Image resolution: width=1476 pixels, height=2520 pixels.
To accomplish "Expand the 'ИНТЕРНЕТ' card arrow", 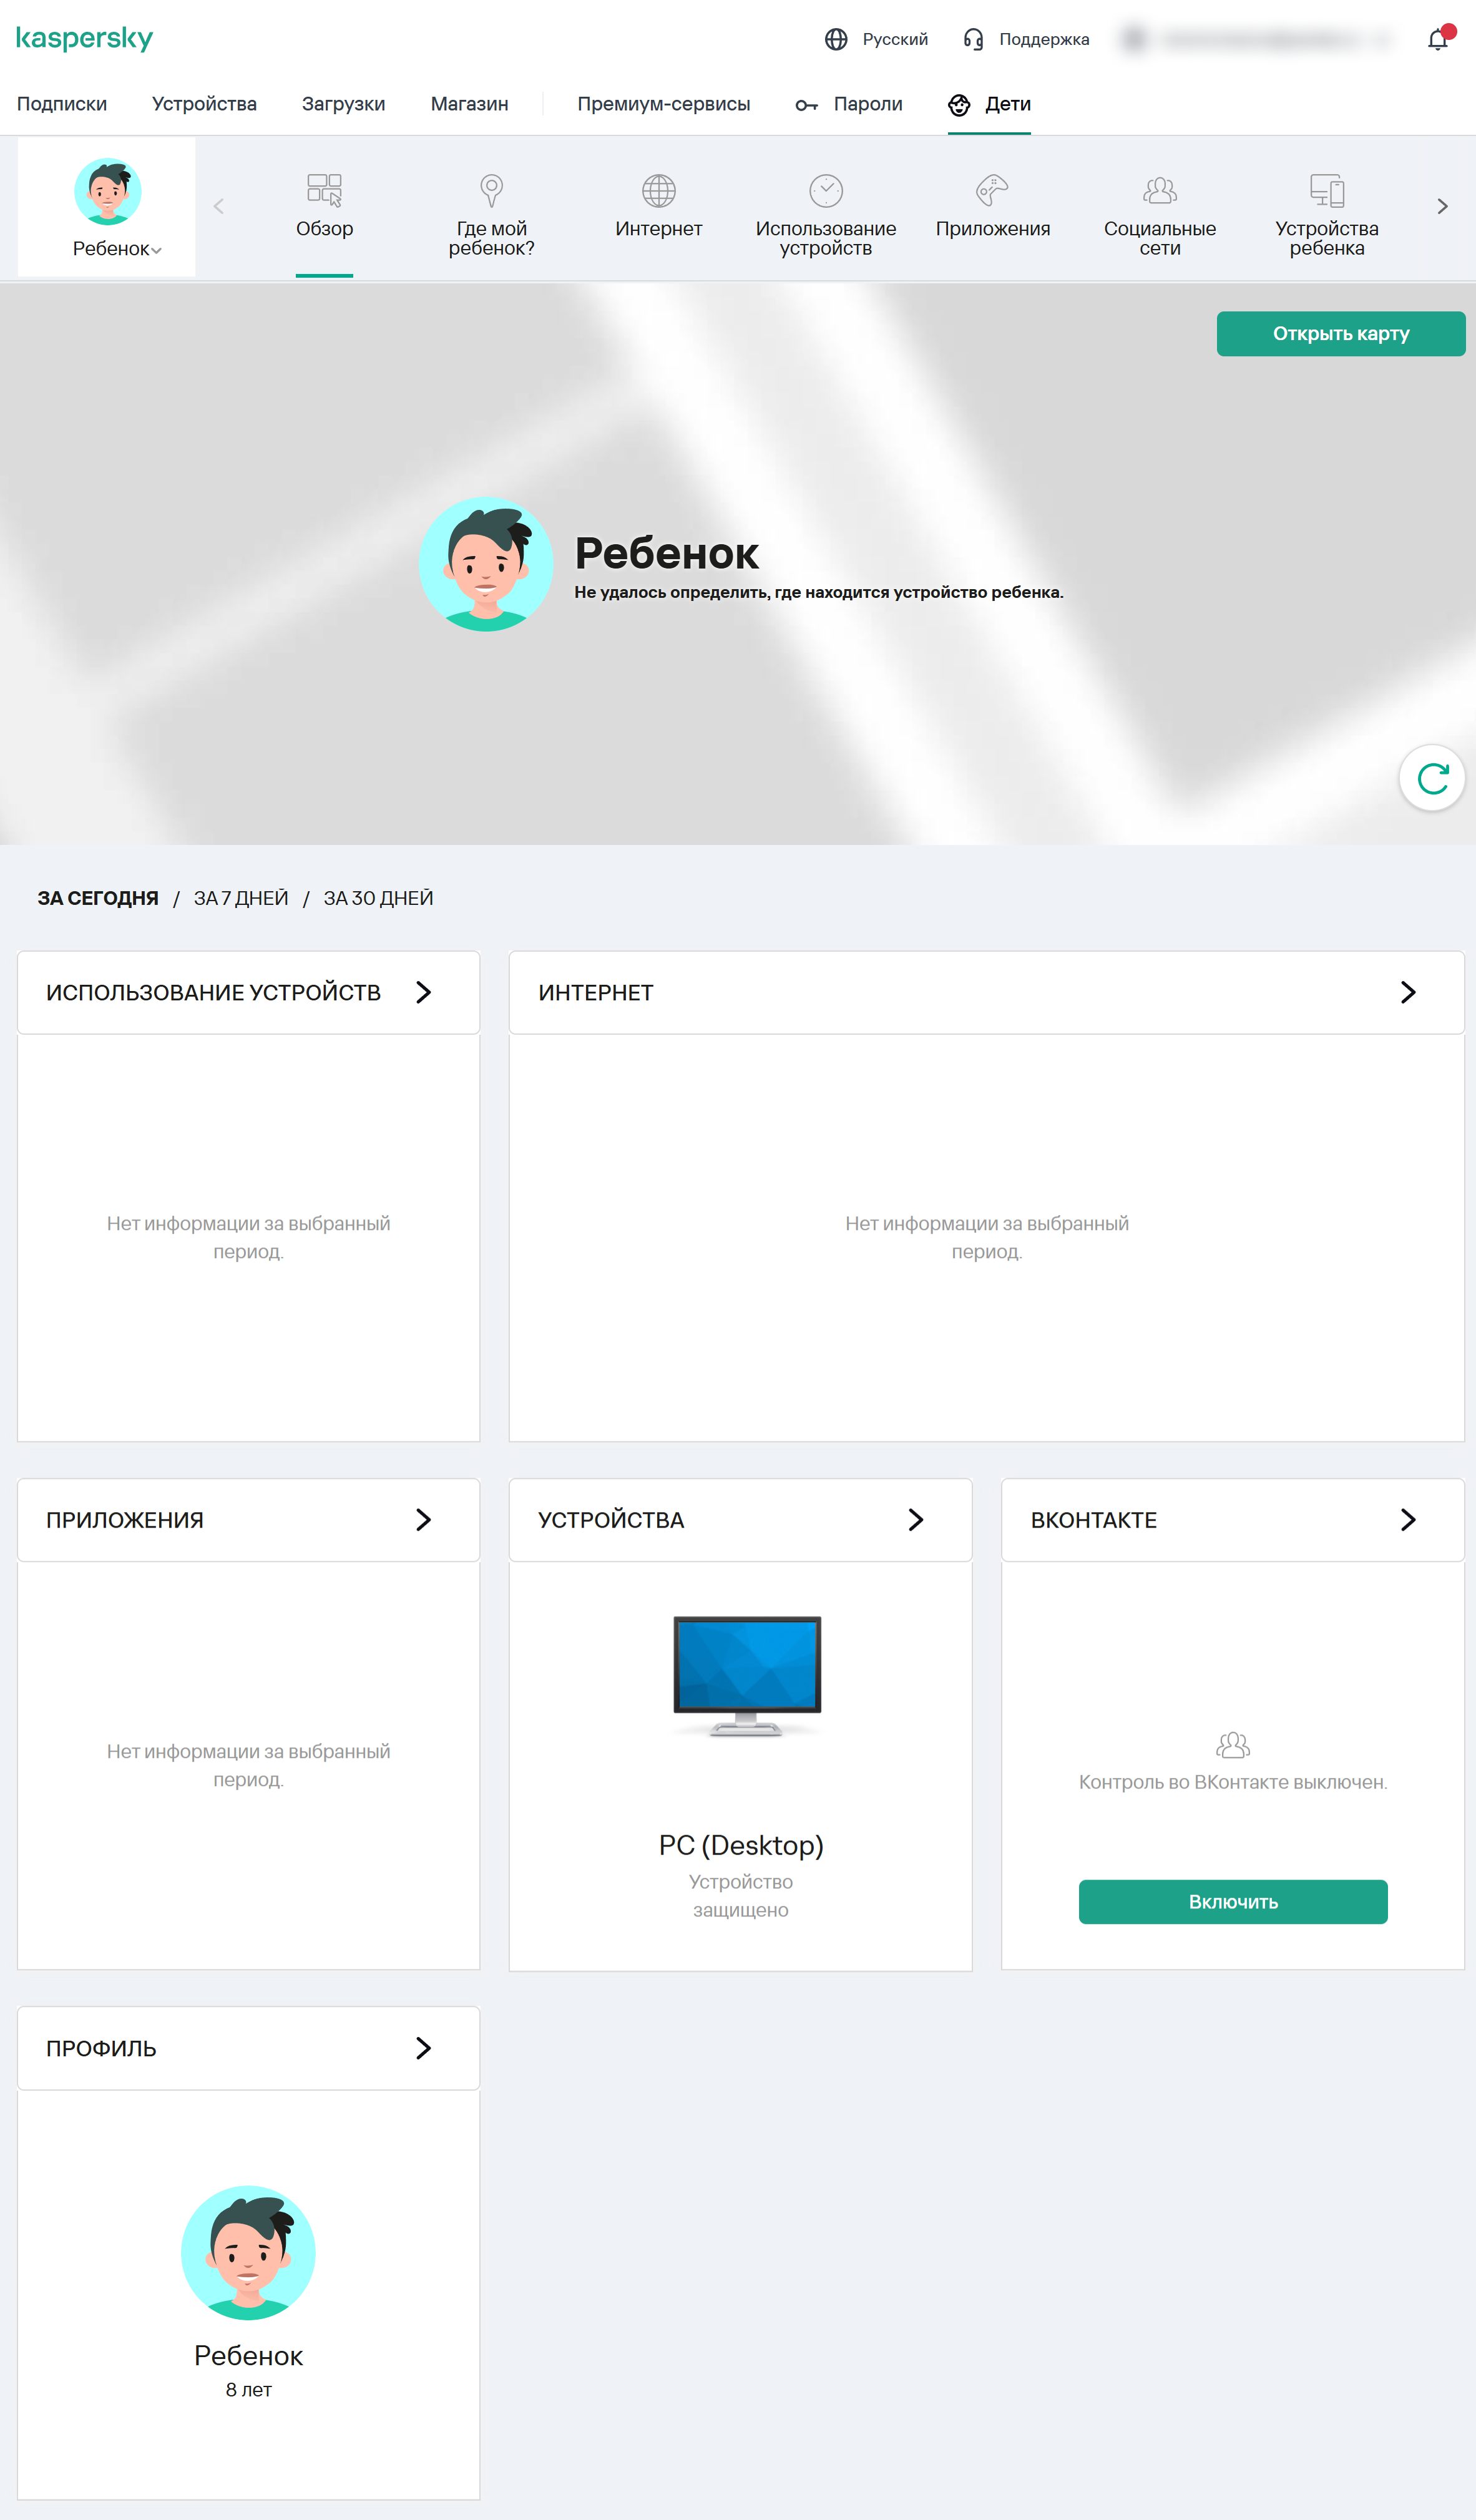I will coord(1407,992).
